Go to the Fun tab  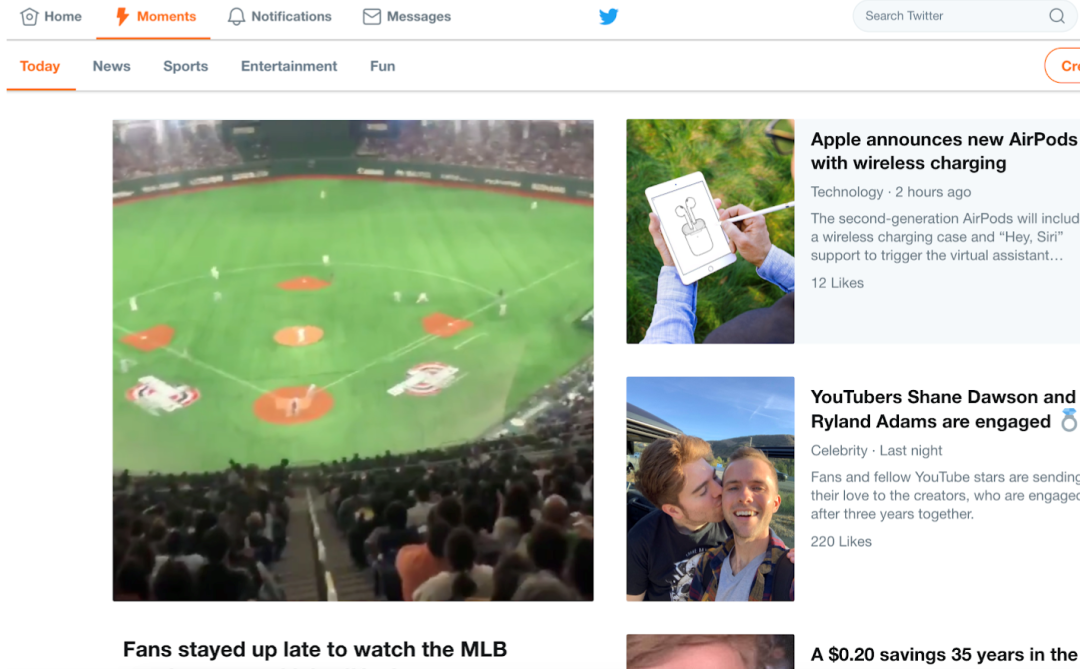coord(382,66)
